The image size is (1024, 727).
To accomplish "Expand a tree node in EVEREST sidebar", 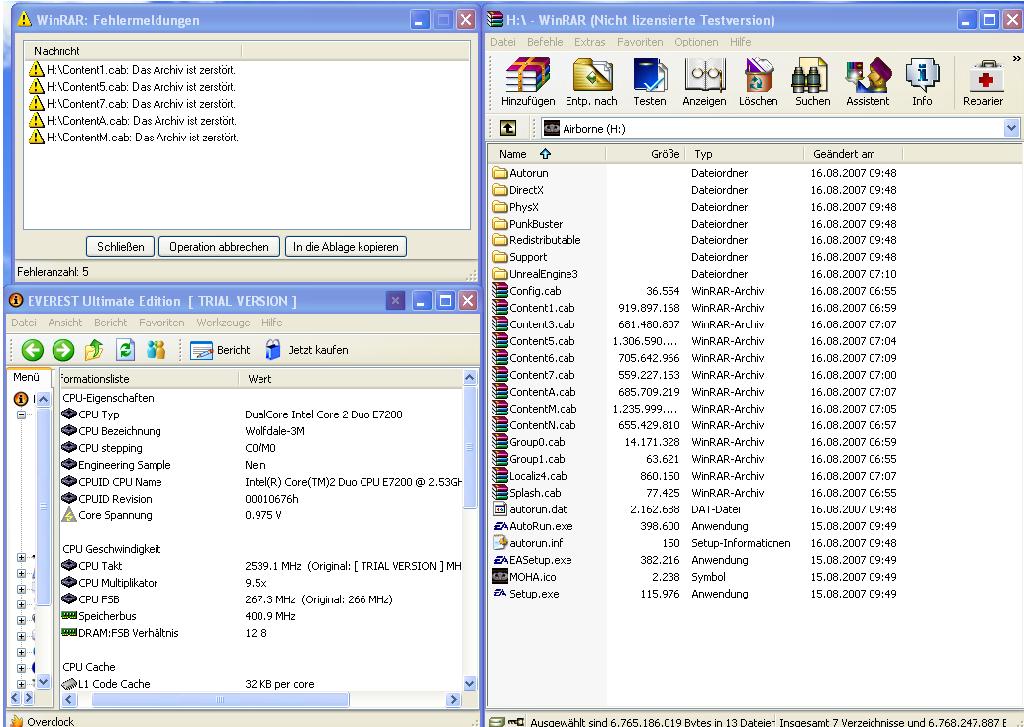I will (22, 558).
